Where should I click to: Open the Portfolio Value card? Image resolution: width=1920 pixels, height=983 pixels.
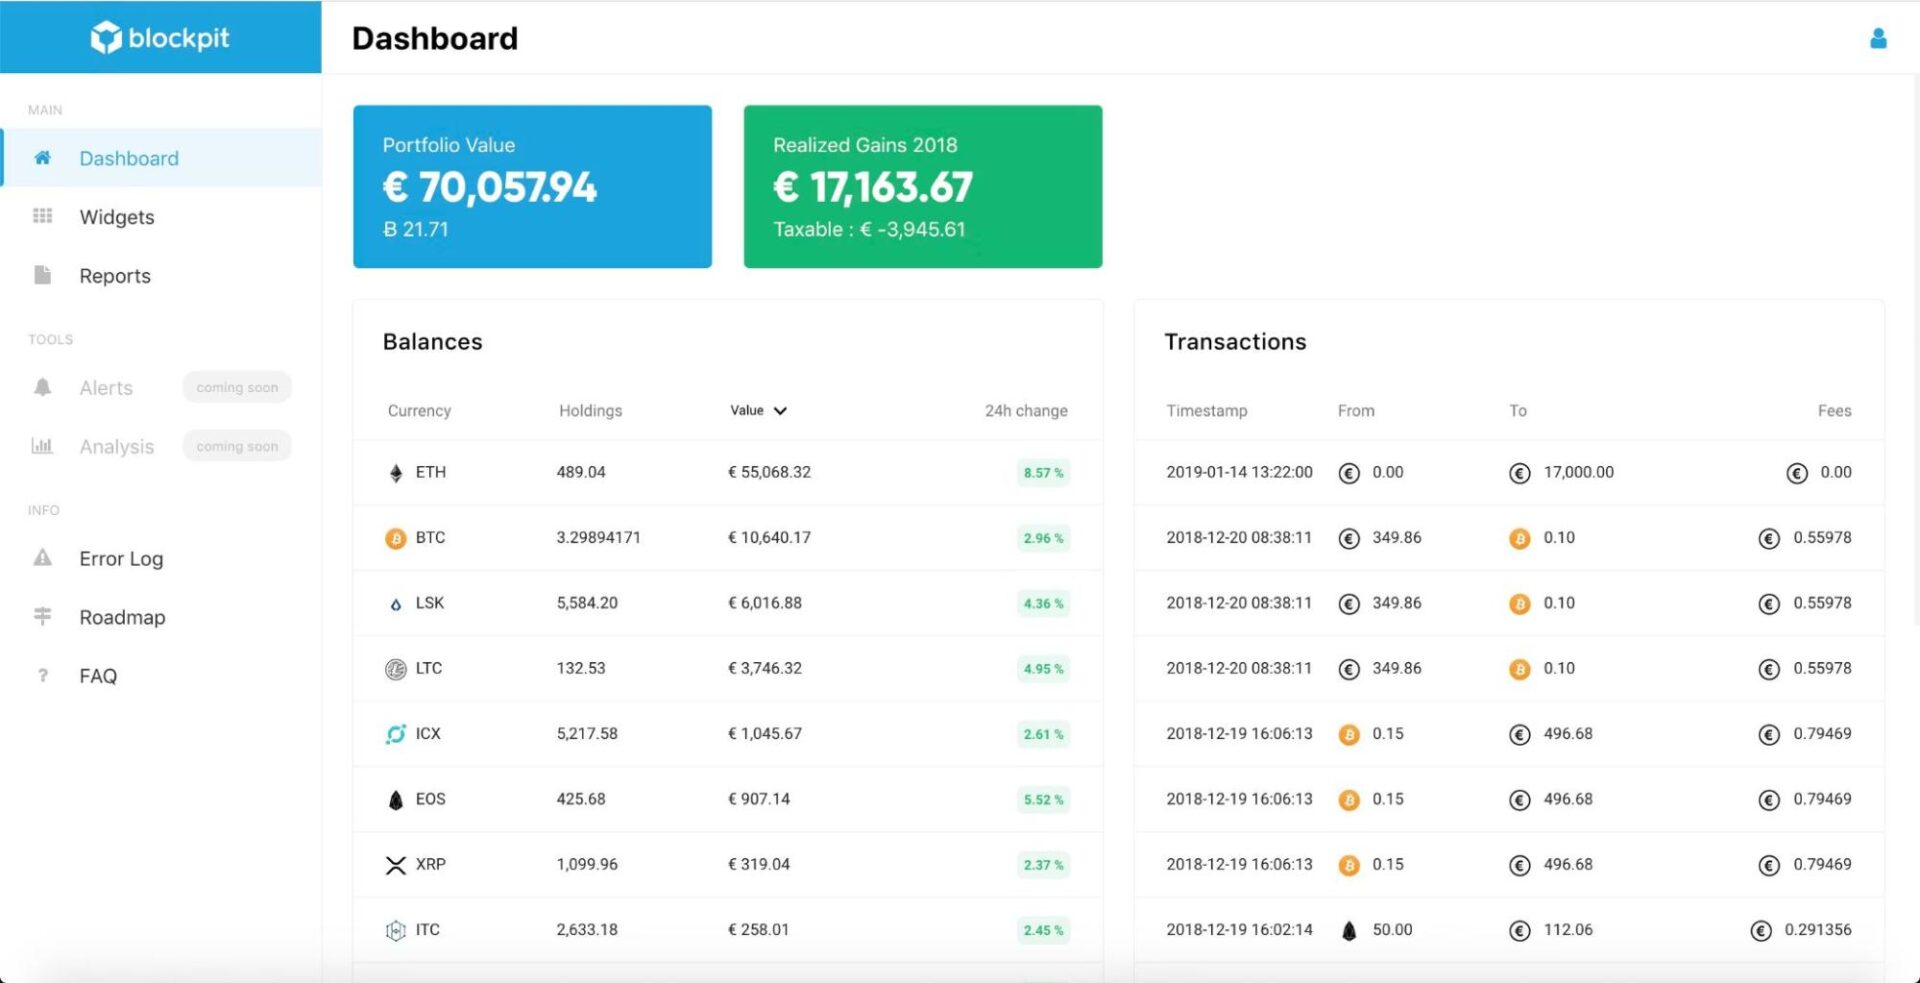[532, 187]
